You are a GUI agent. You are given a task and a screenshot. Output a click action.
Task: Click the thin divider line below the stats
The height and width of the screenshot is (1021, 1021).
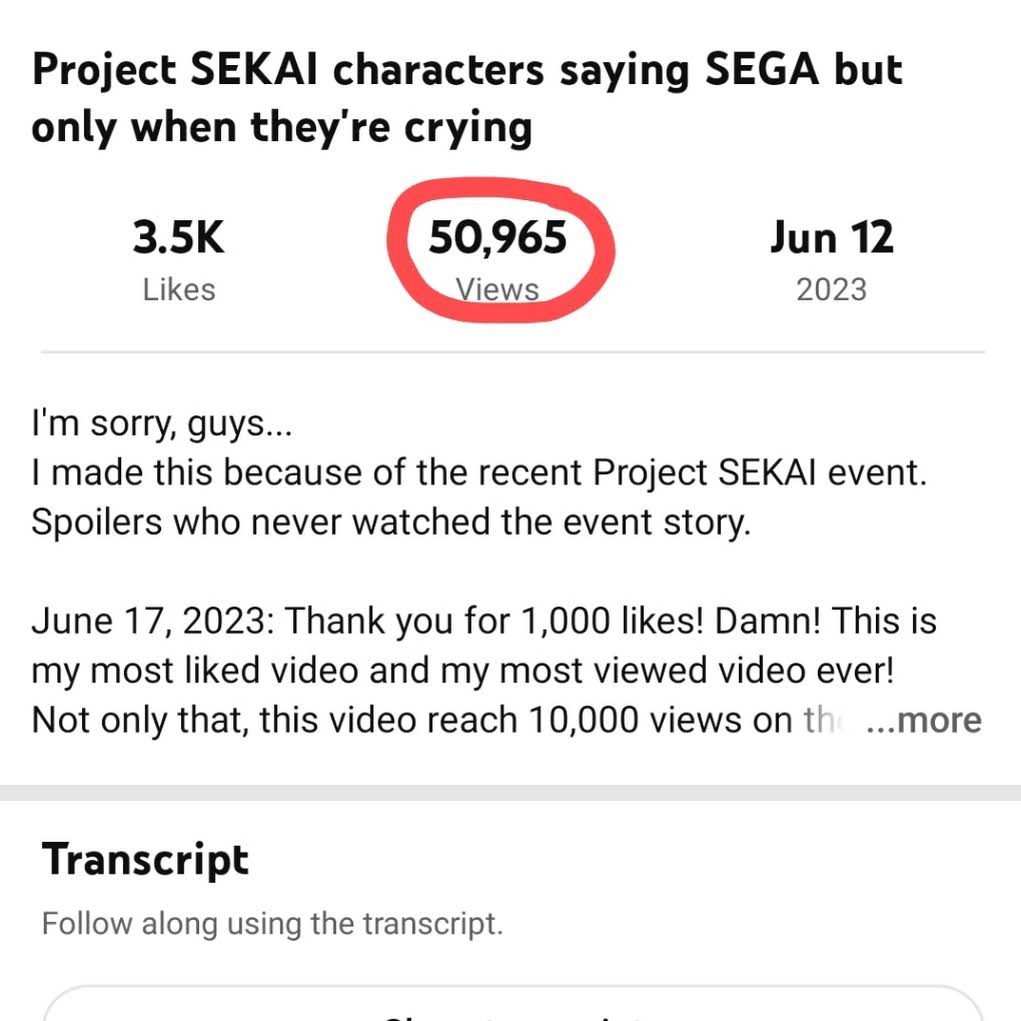click(x=512, y=352)
